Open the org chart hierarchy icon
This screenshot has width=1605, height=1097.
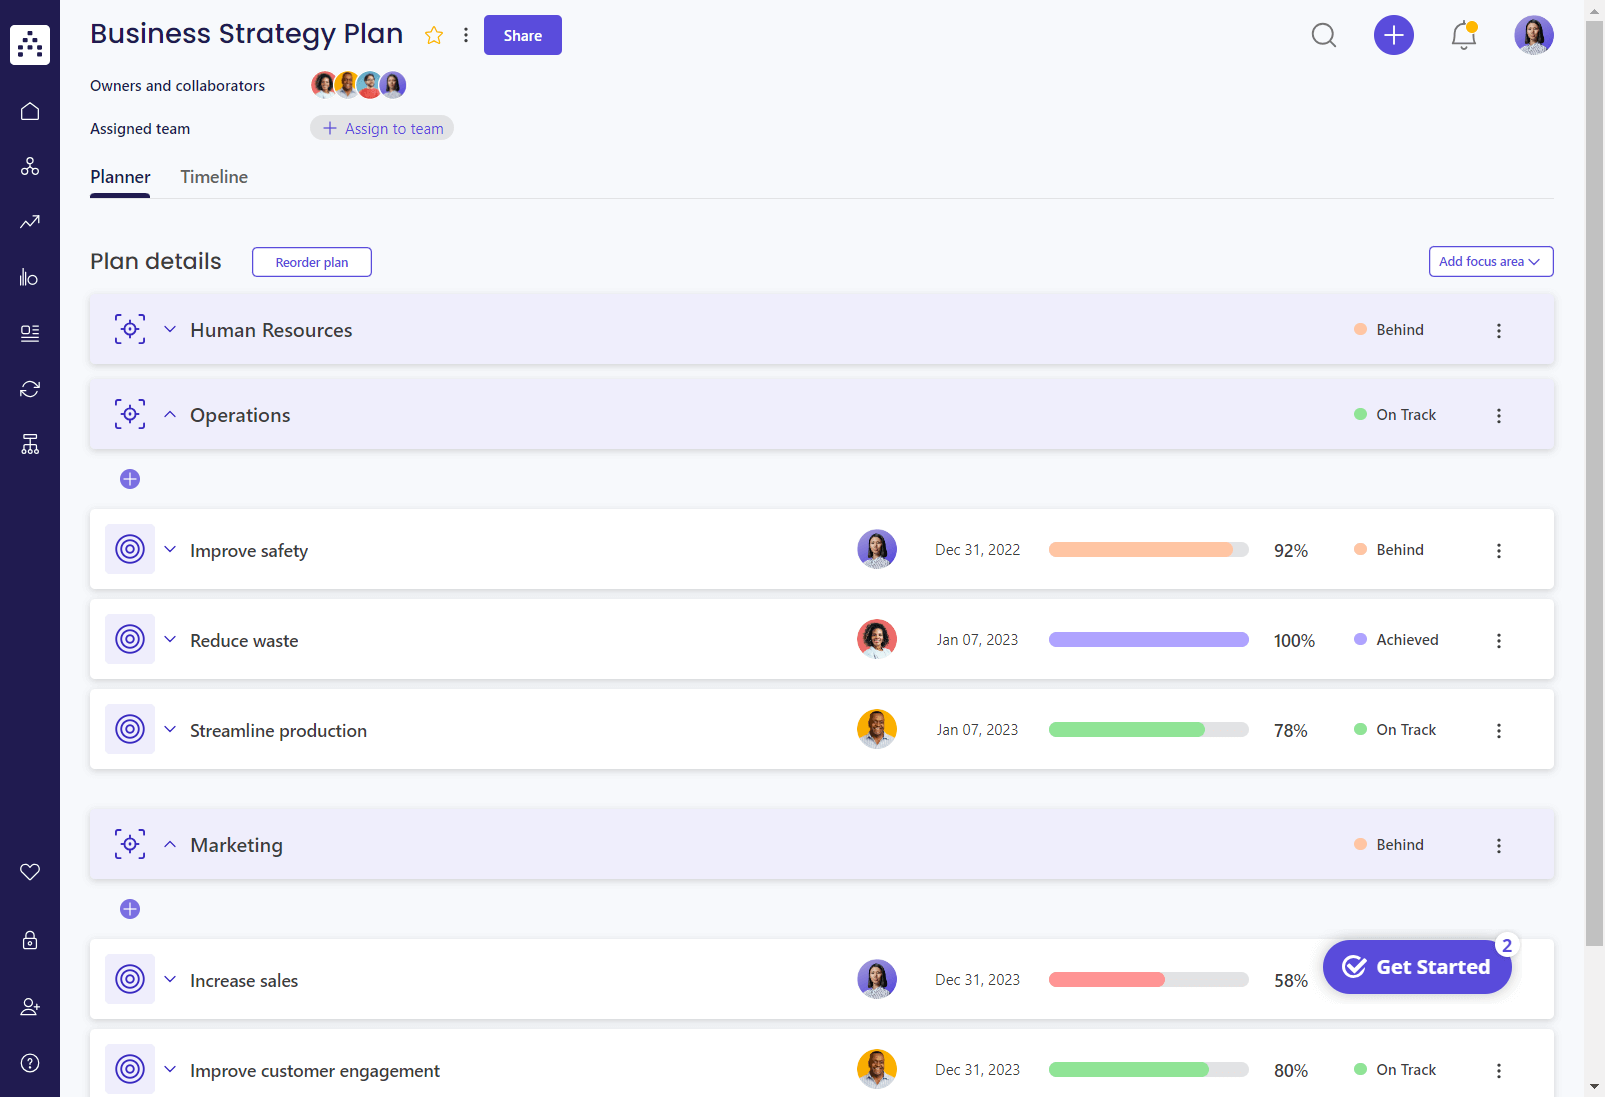(x=30, y=444)
